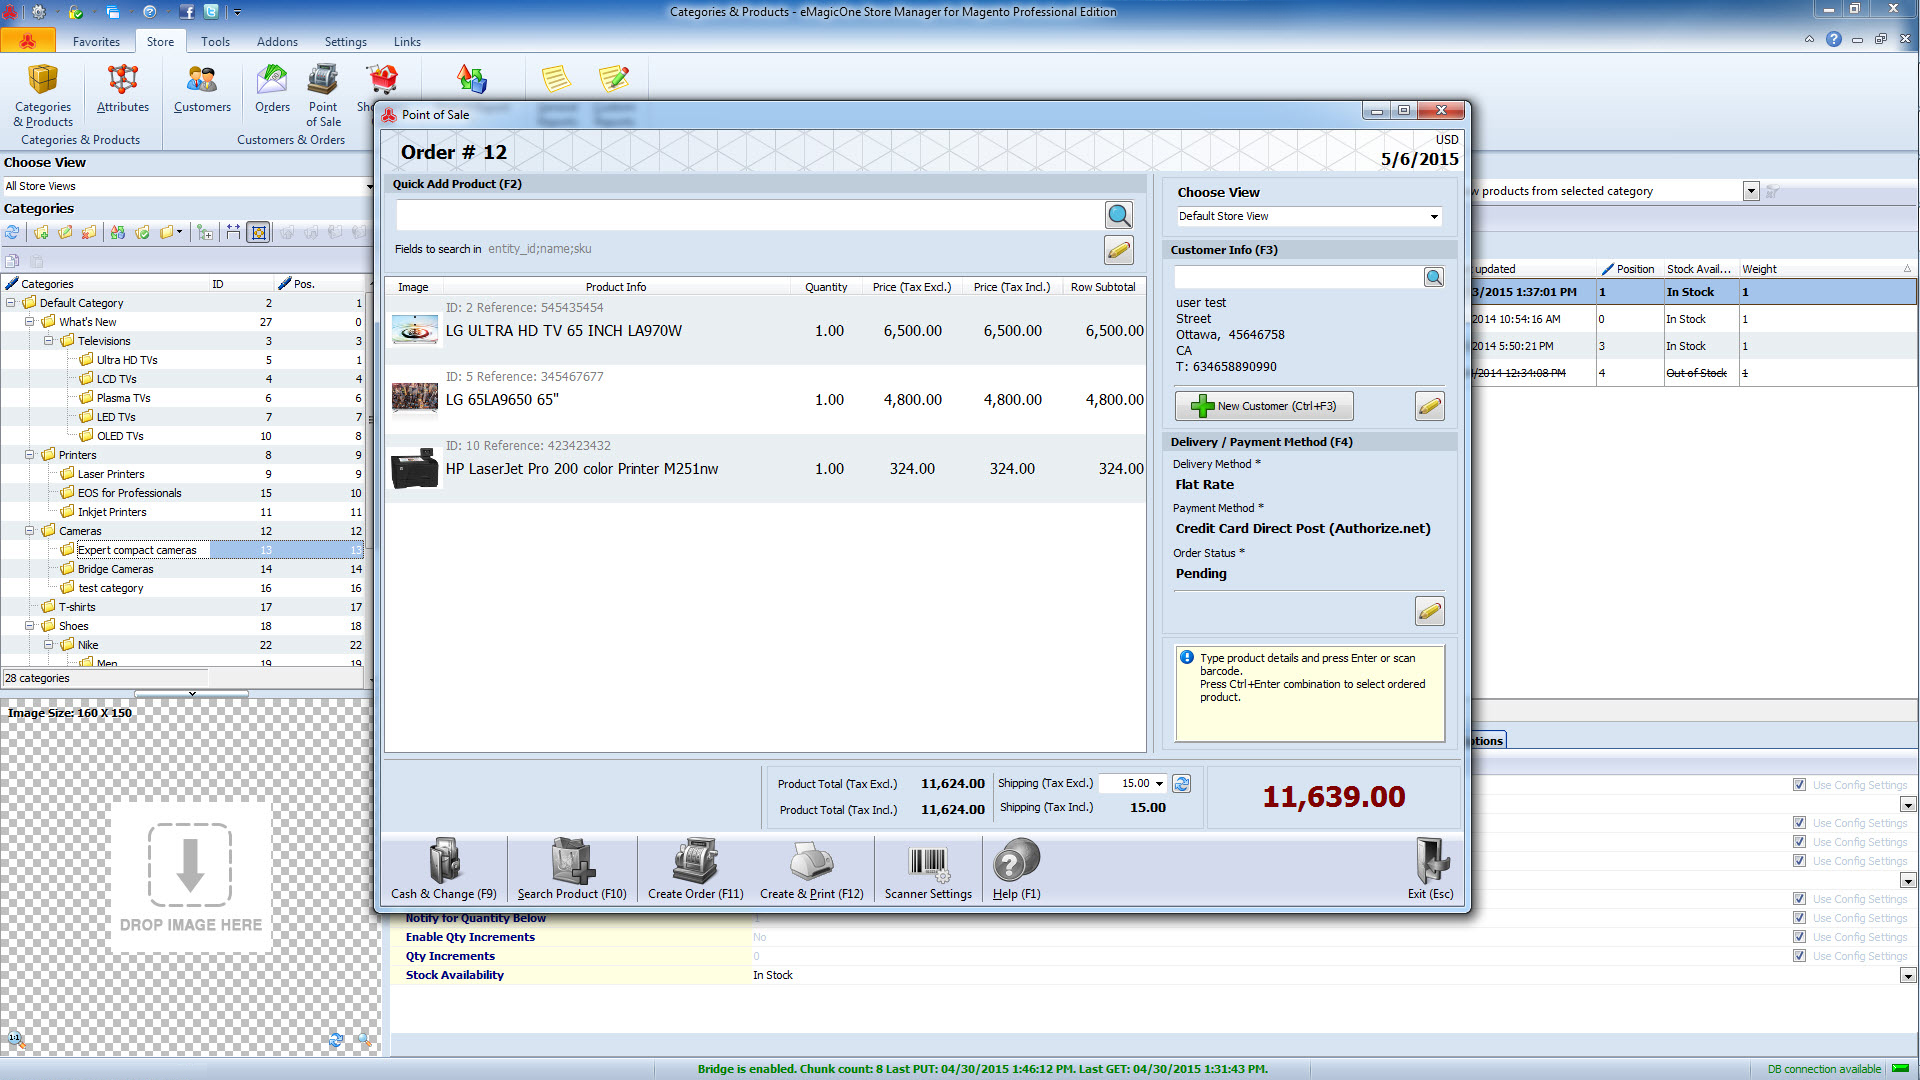Image resolution: width=1920 pixels, height=1080 pixels.
Task: Click the Quick Add Product search field
Action: coord(749,215)
